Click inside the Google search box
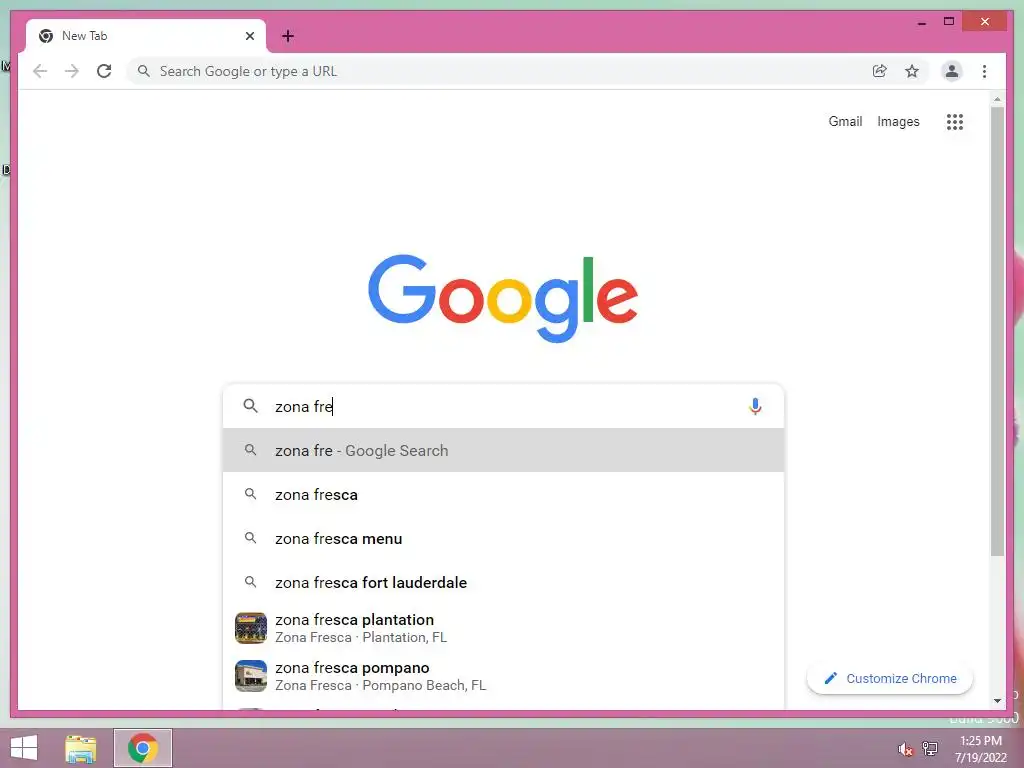 pyautogui.click(x=503, y=406)
